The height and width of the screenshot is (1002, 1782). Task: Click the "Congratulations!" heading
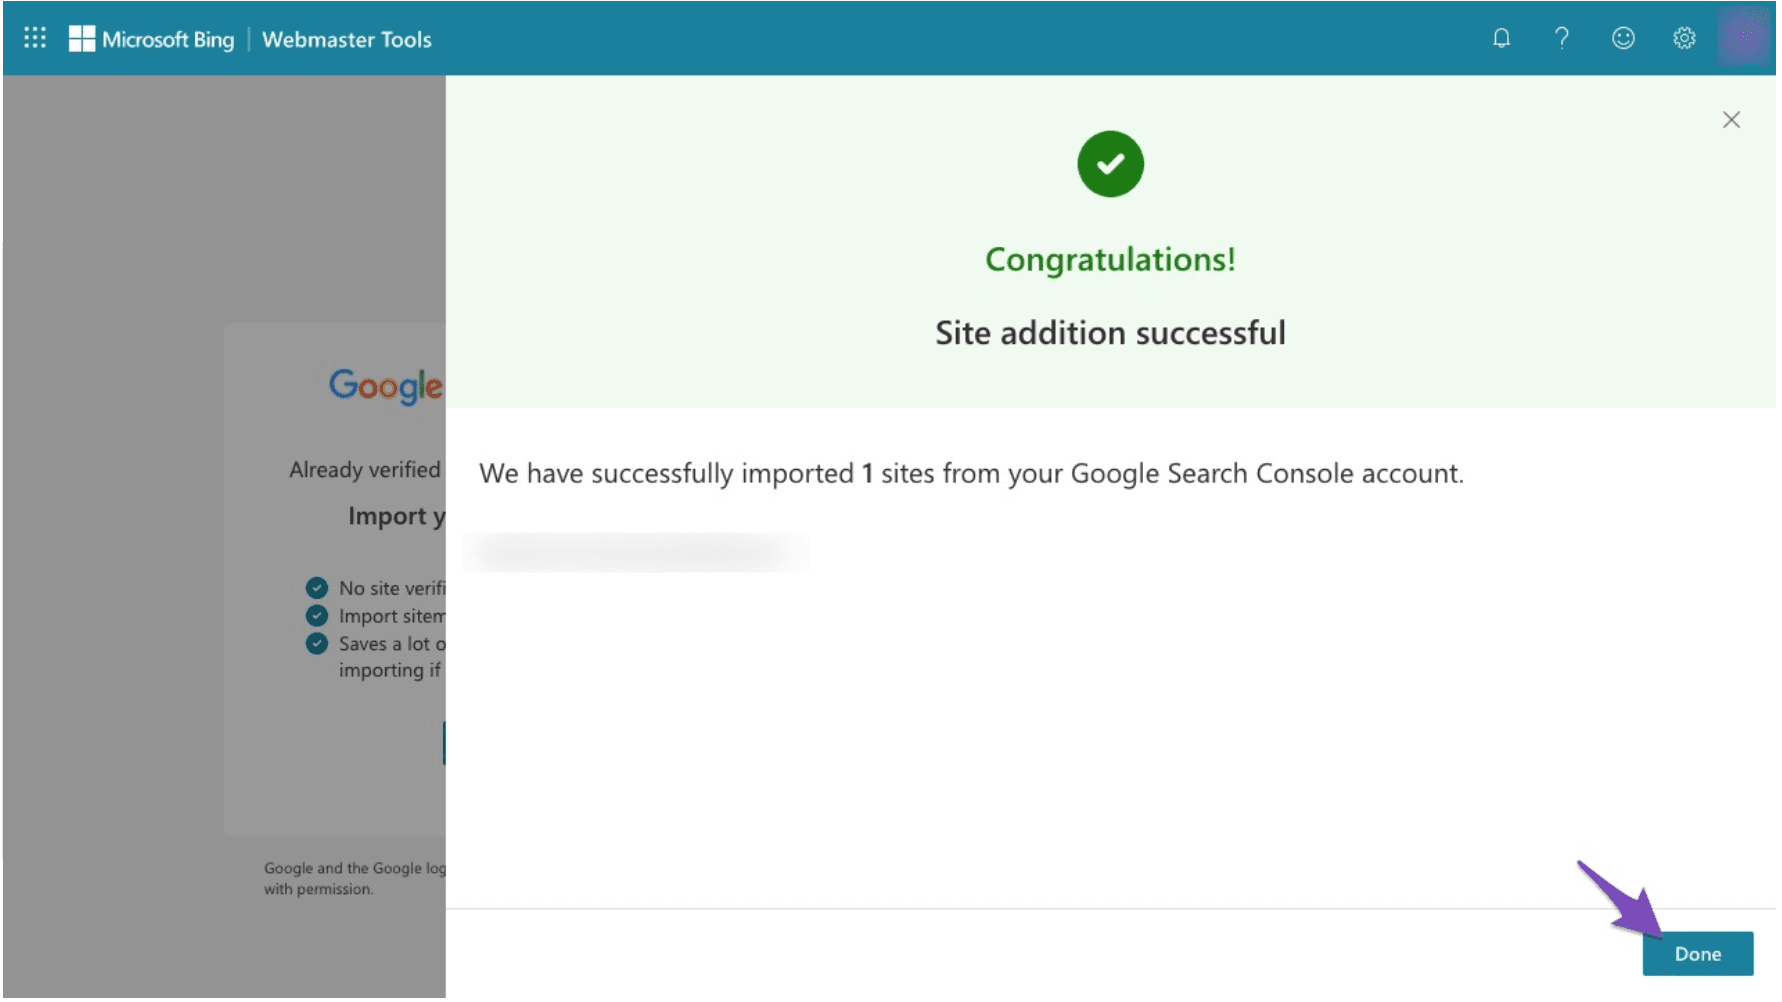(1112, 260)
